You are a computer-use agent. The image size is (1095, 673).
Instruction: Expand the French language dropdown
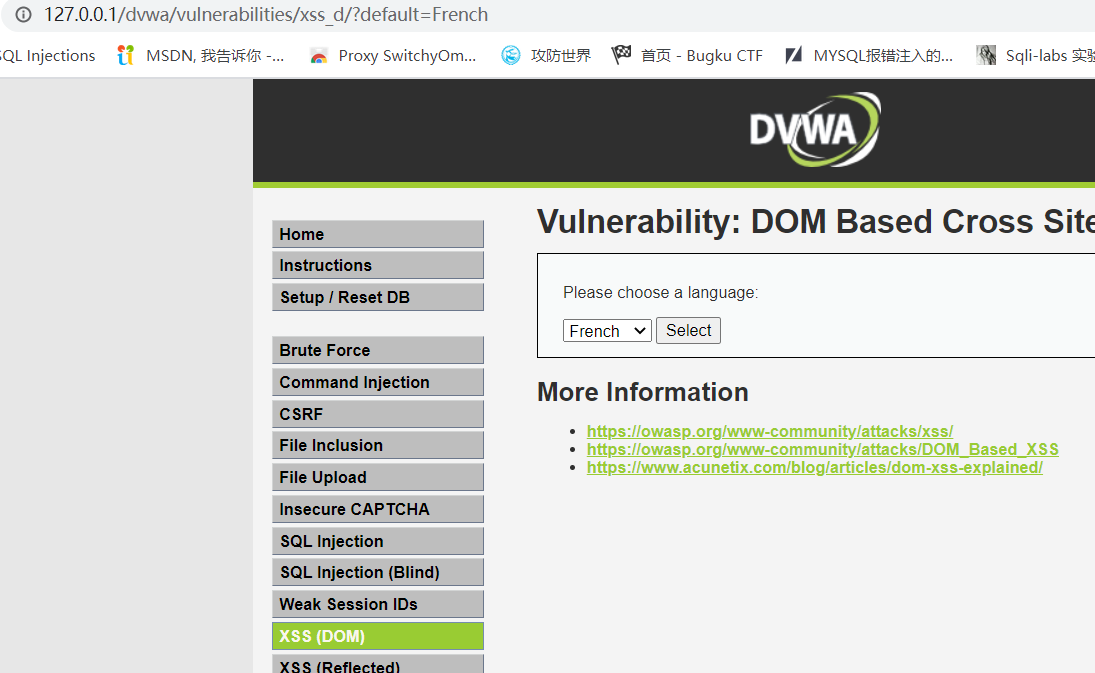click(607, 331)
